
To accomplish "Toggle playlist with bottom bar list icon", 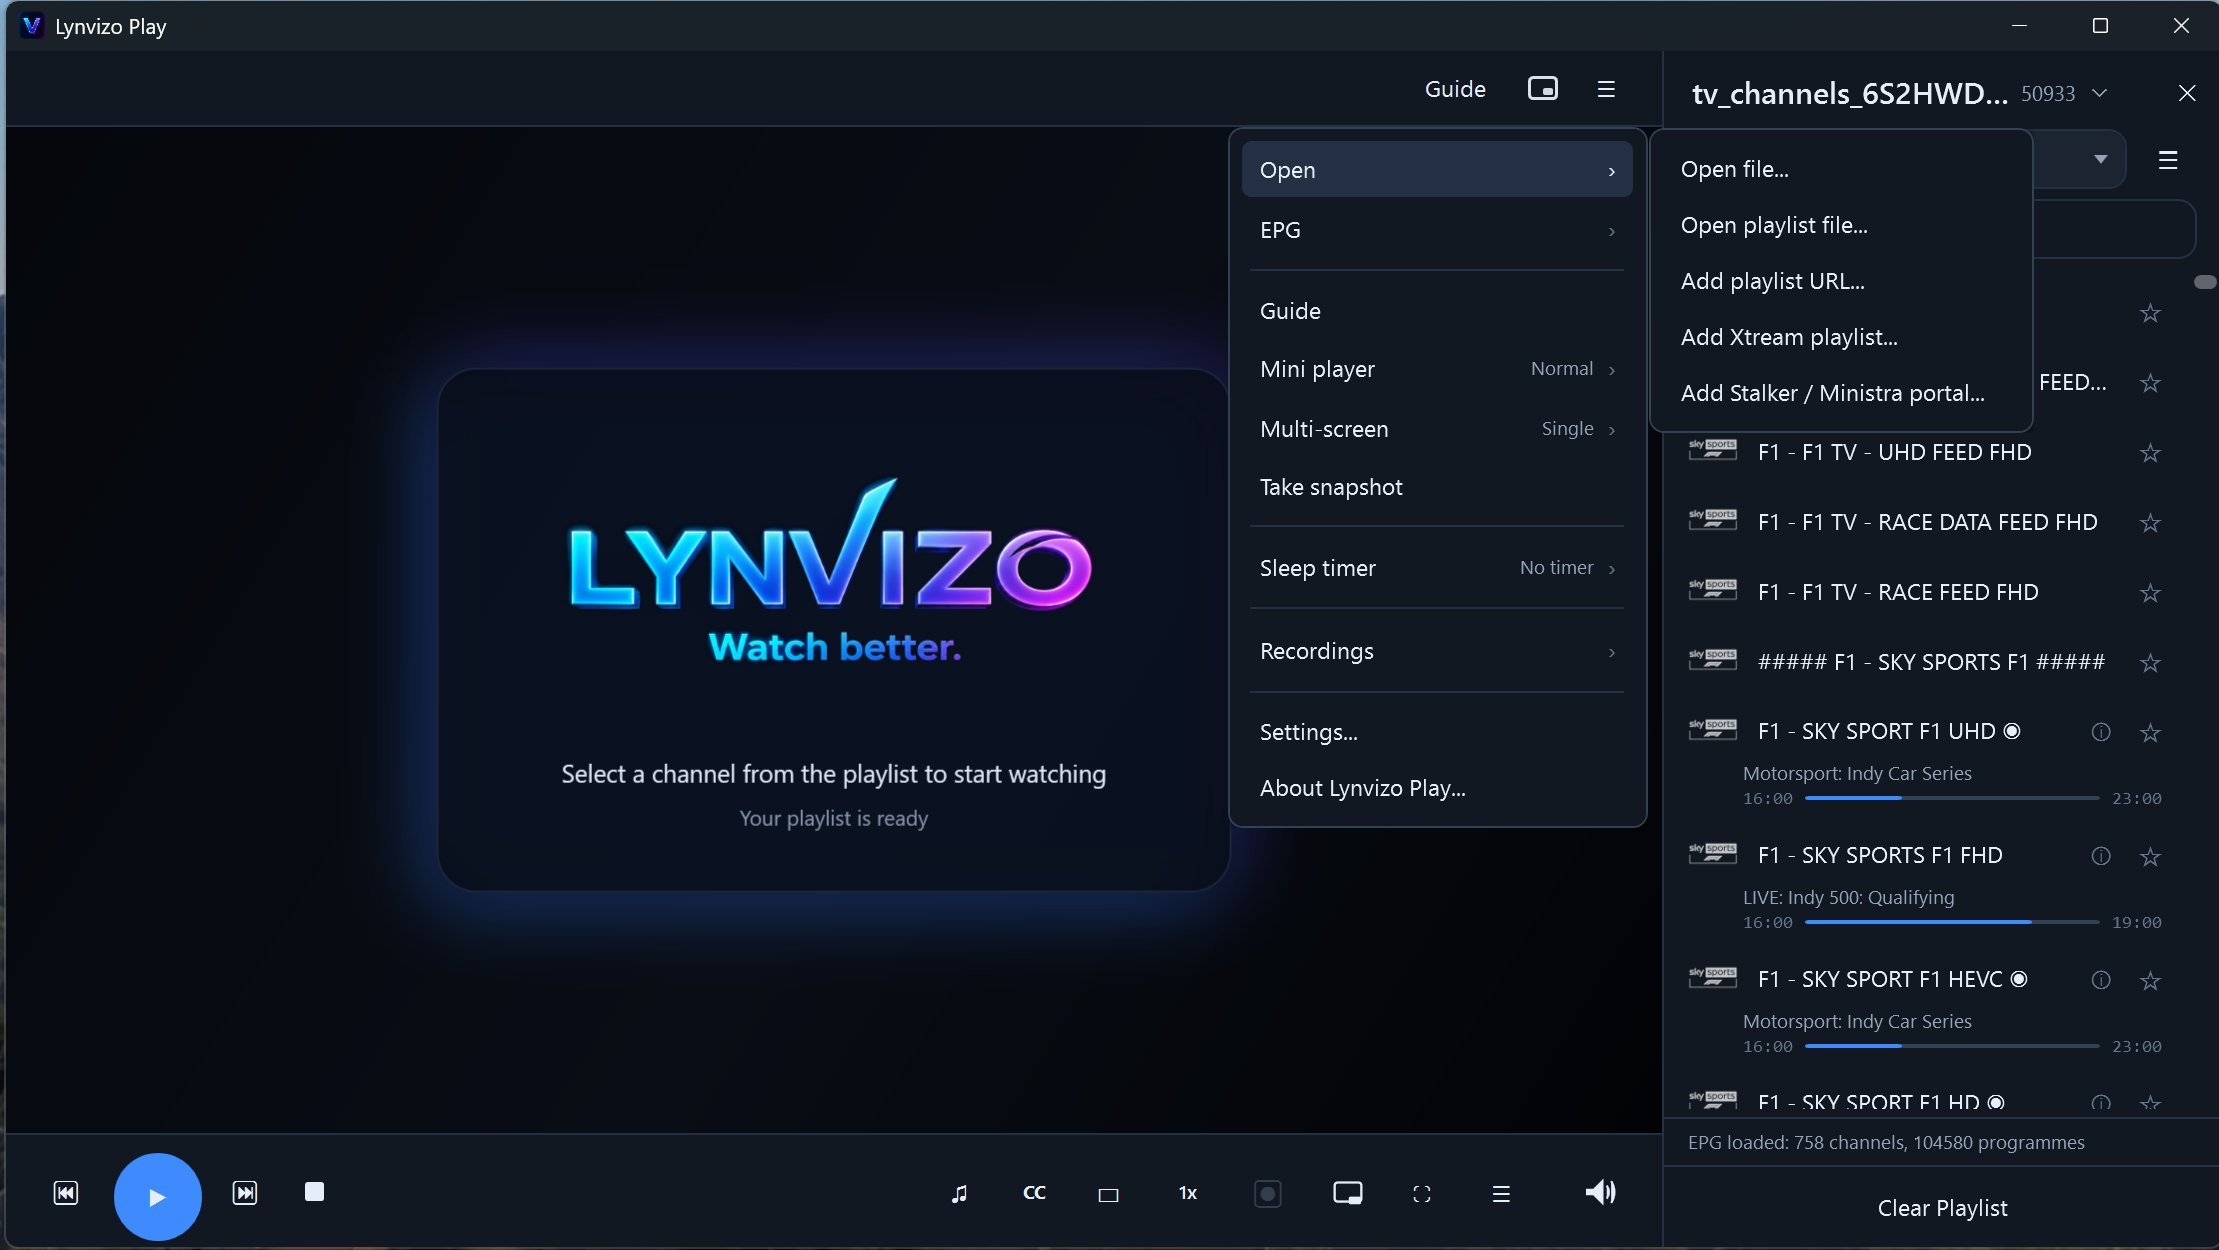I will tap(1500, 1194).
